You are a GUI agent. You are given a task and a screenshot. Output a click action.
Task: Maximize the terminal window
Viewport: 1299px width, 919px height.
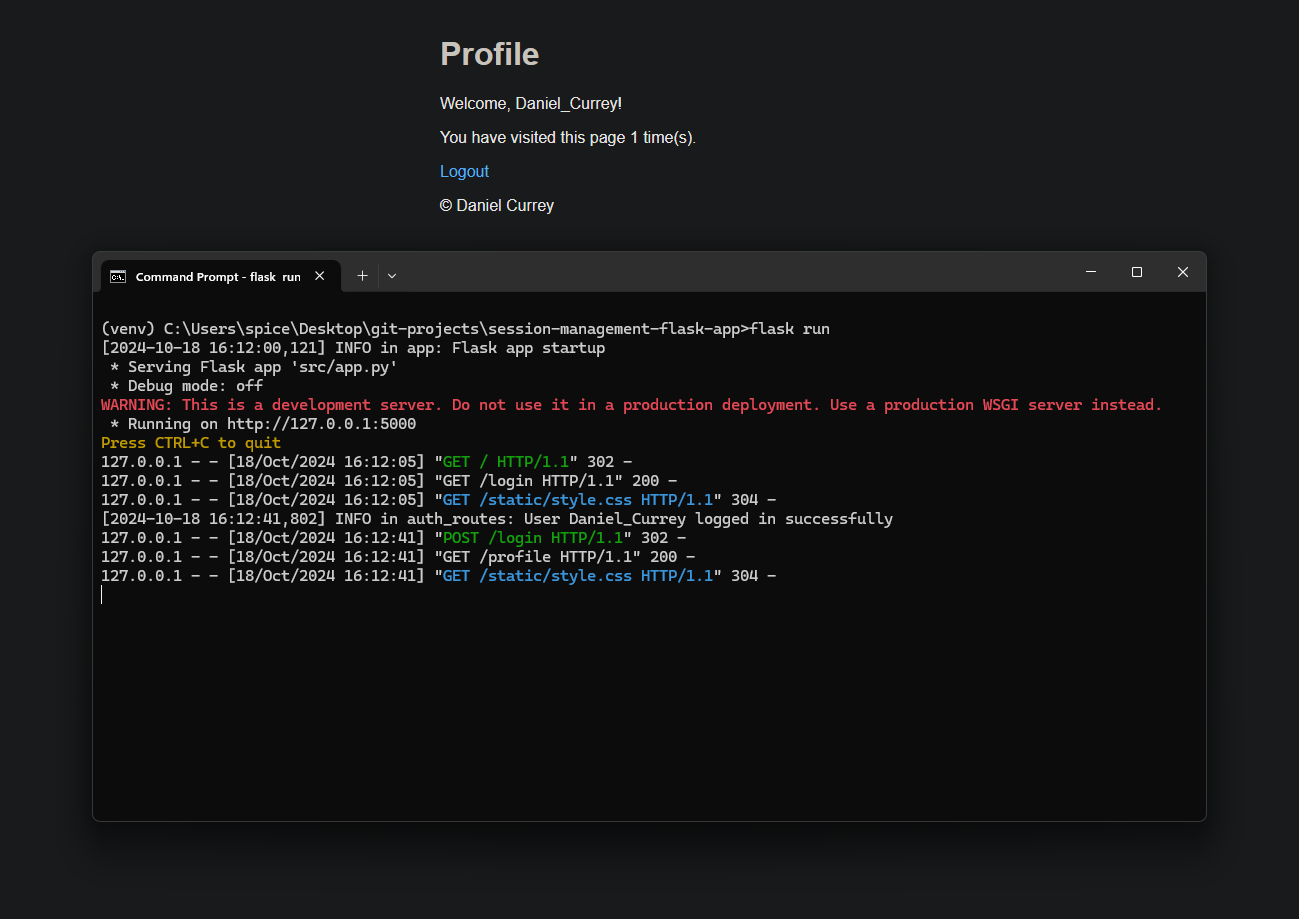[x=1137, y=272]
